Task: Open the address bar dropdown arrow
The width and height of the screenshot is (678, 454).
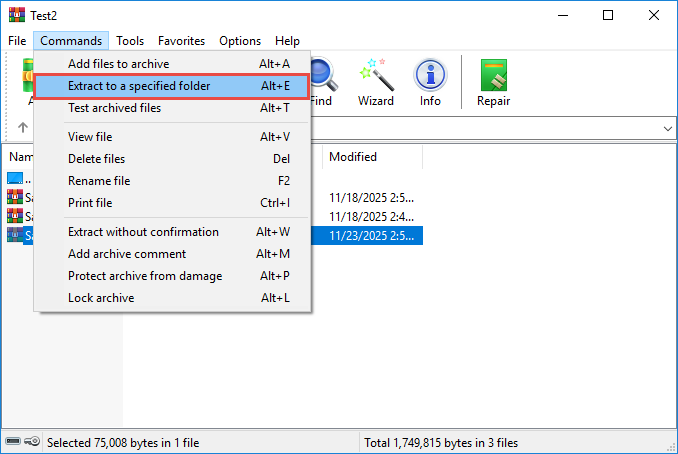Action: pyautogui.click(x=668, y=128)
